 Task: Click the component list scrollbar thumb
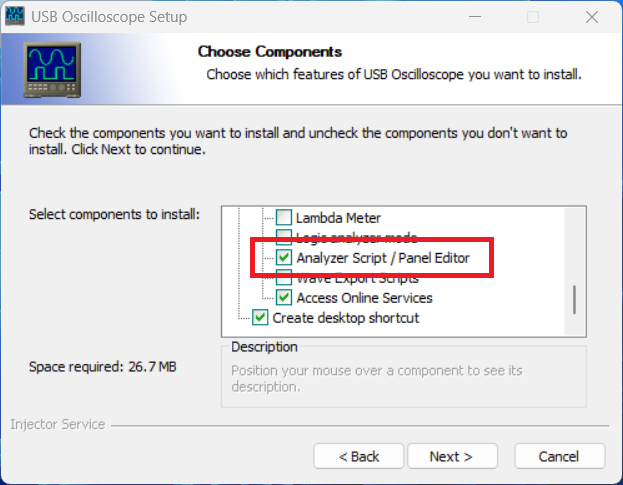tap(575, 300)
